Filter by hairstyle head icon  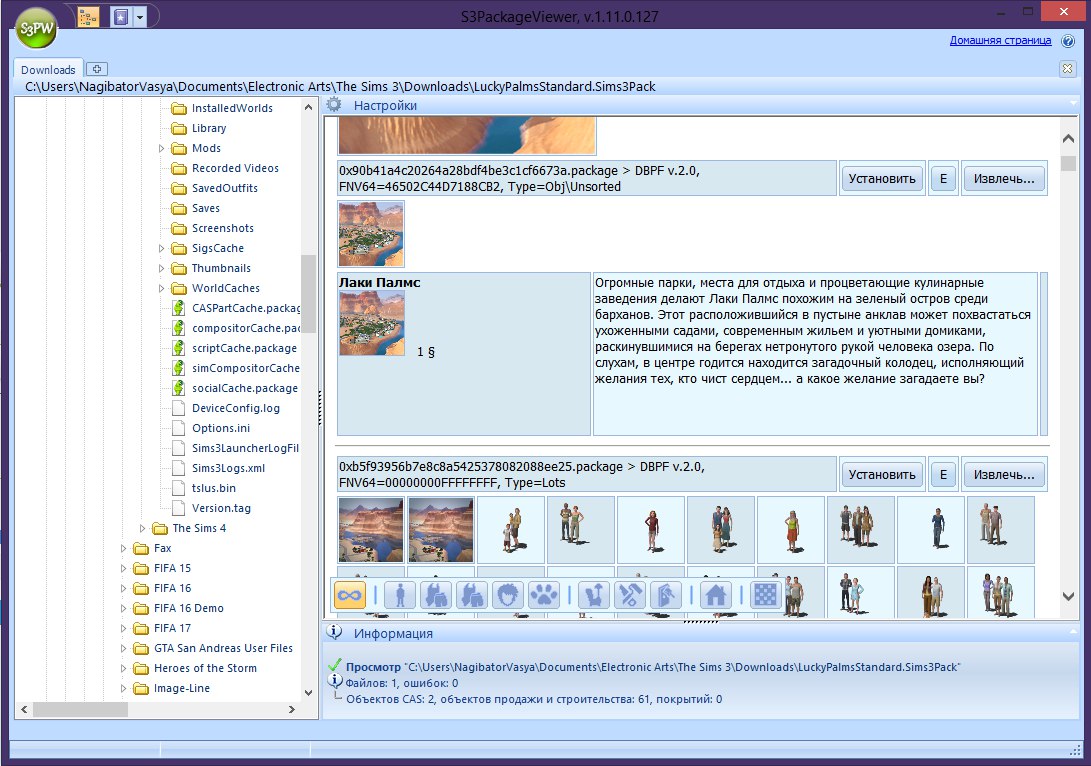[x=509, y=596]
